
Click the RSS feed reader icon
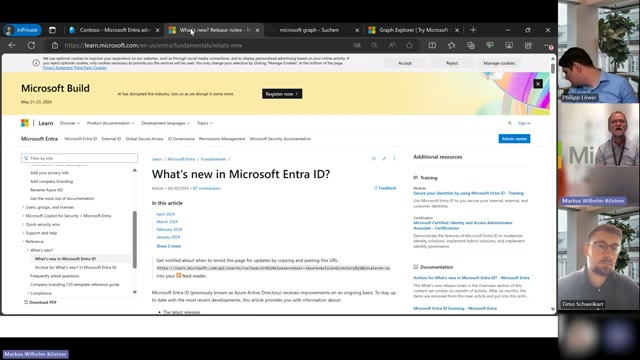(178, 276)
